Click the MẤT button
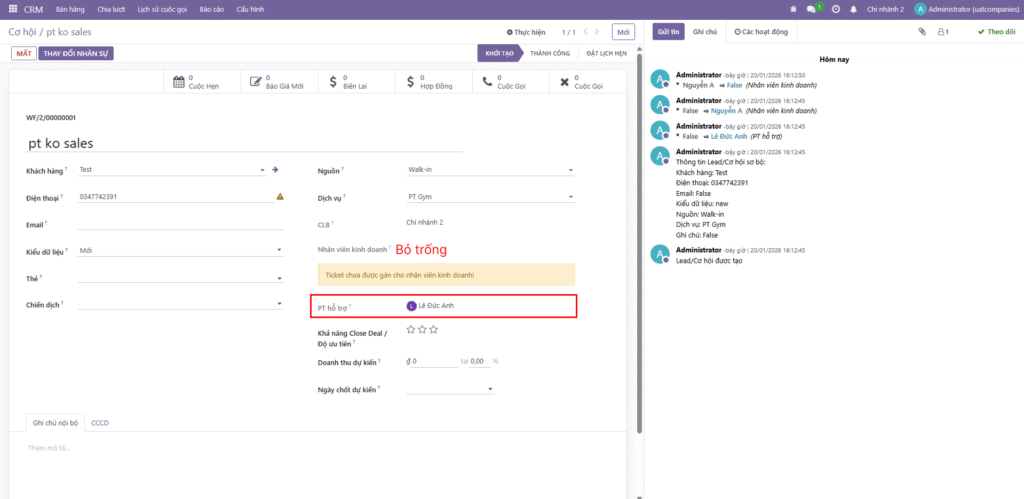The width and height of the screenshot is (1024, 499). [x=24, y=54]
